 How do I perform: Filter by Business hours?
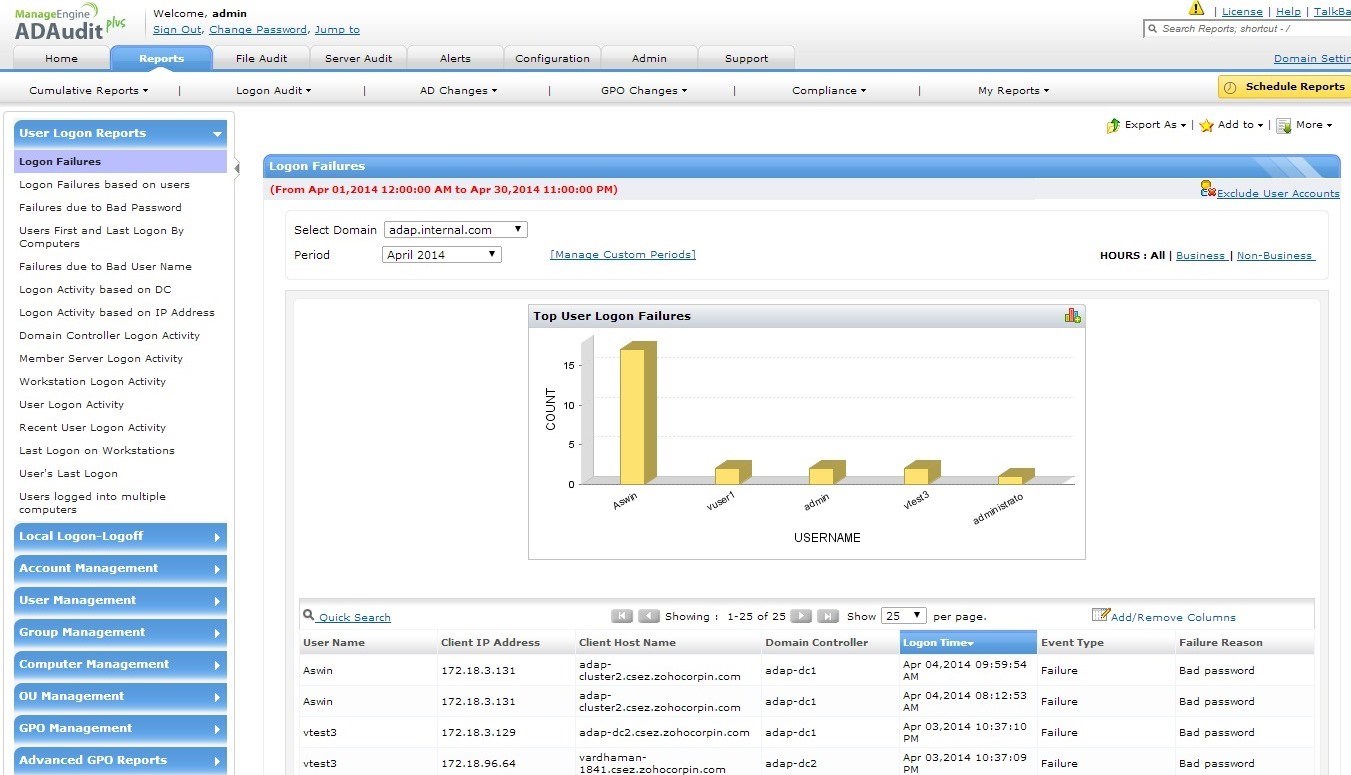coord(1200,255)
